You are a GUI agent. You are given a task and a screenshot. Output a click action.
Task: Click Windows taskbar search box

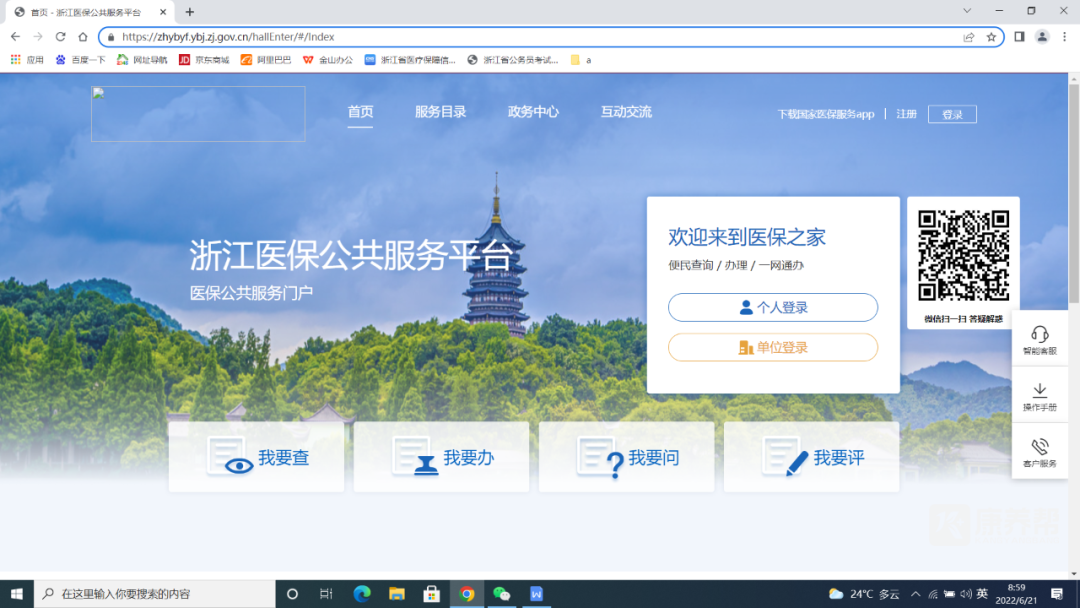(x=154, y=594)
